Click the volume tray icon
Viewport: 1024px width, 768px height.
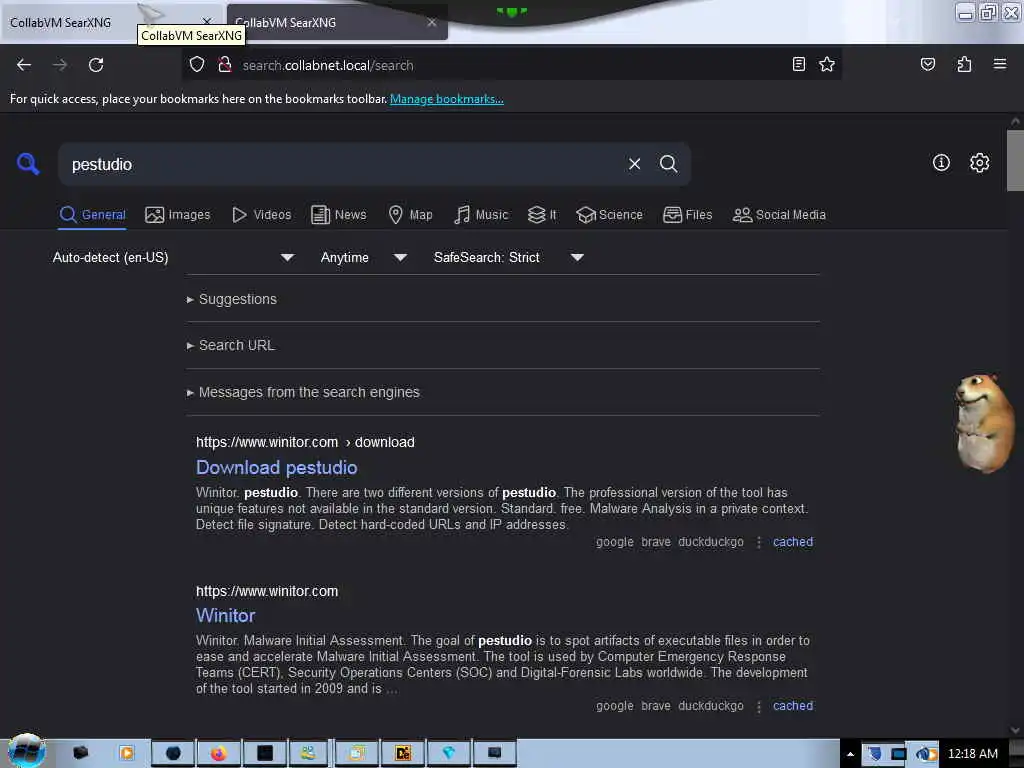pyautogui.click(x=925, y=754)
